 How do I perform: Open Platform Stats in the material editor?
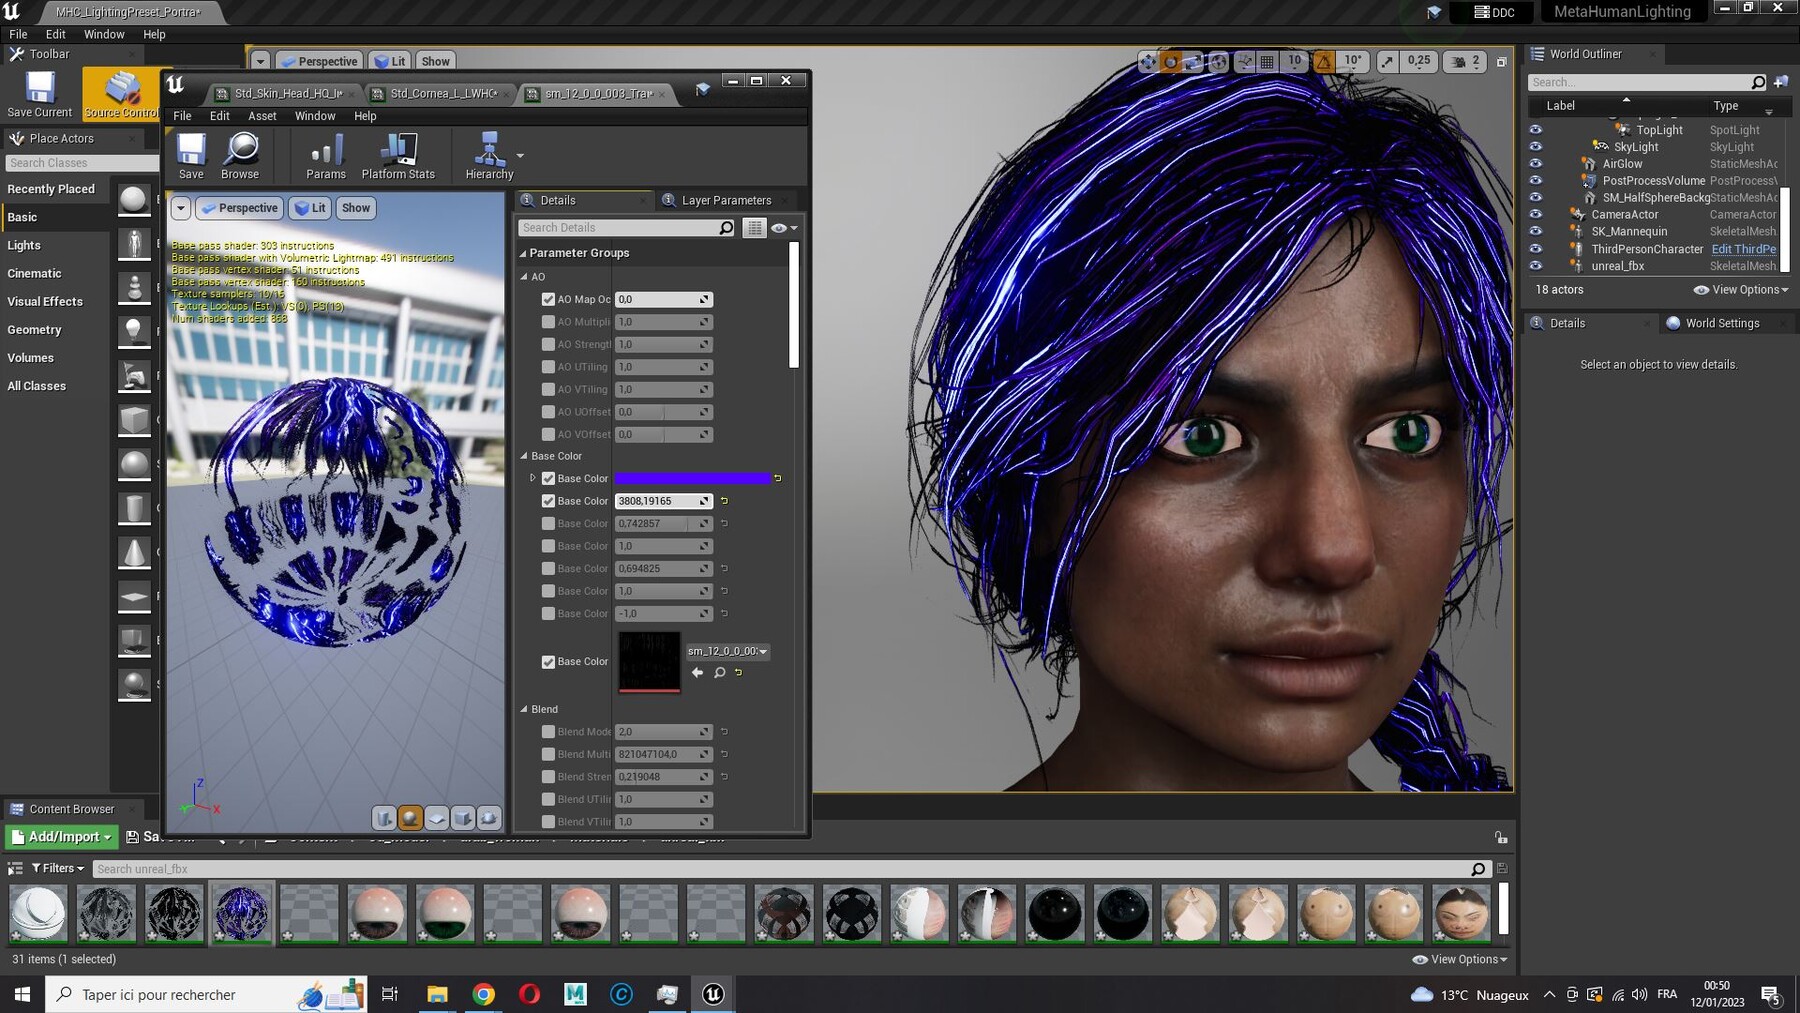398,156
